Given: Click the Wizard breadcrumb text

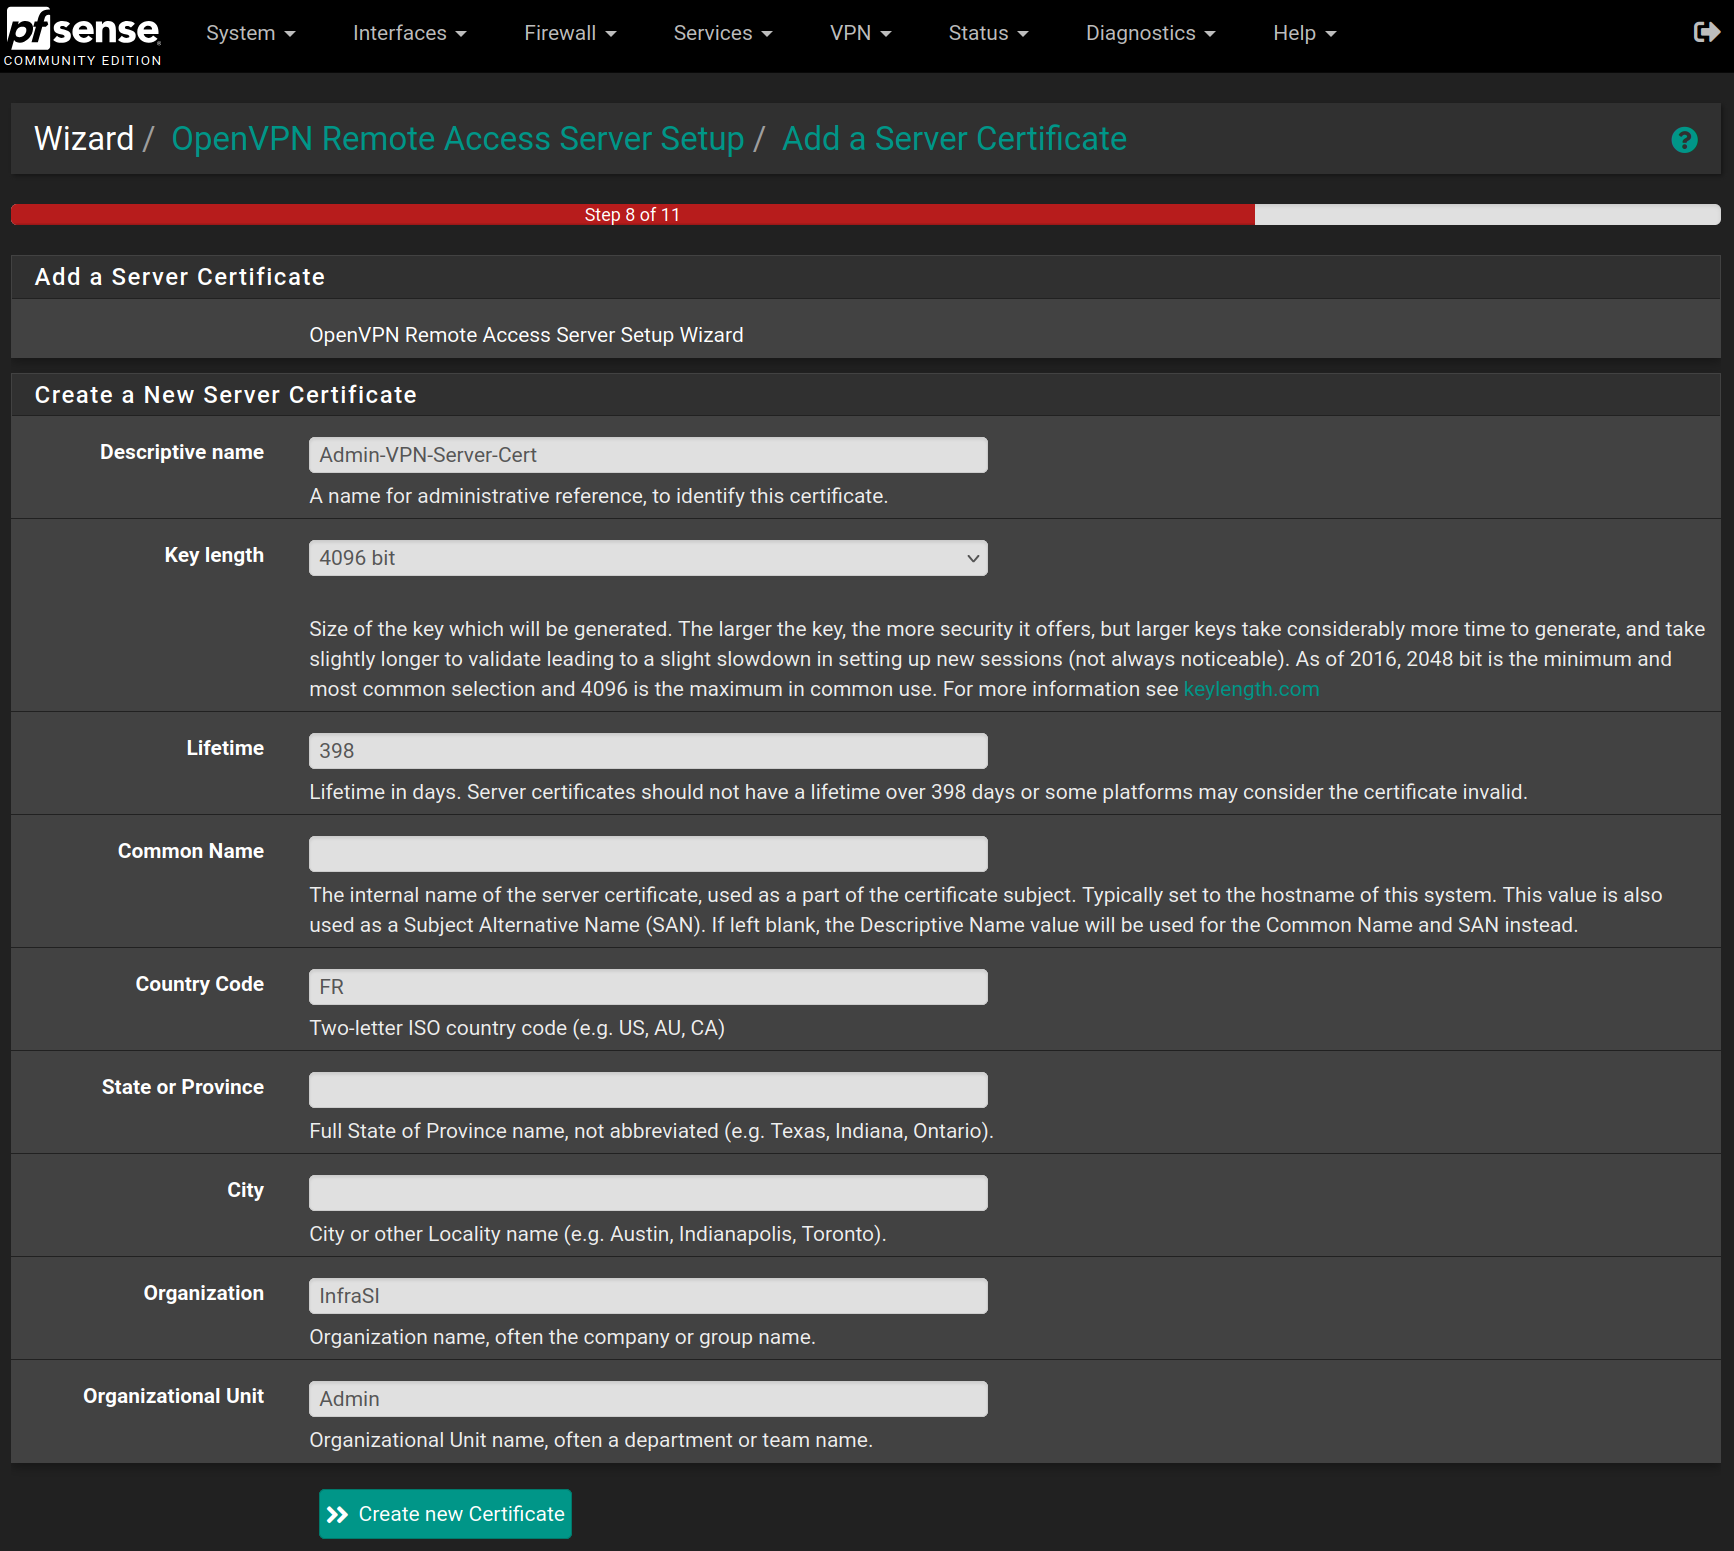Looking at the screenshot, I should pyautogui.click(x=84, y=139).
